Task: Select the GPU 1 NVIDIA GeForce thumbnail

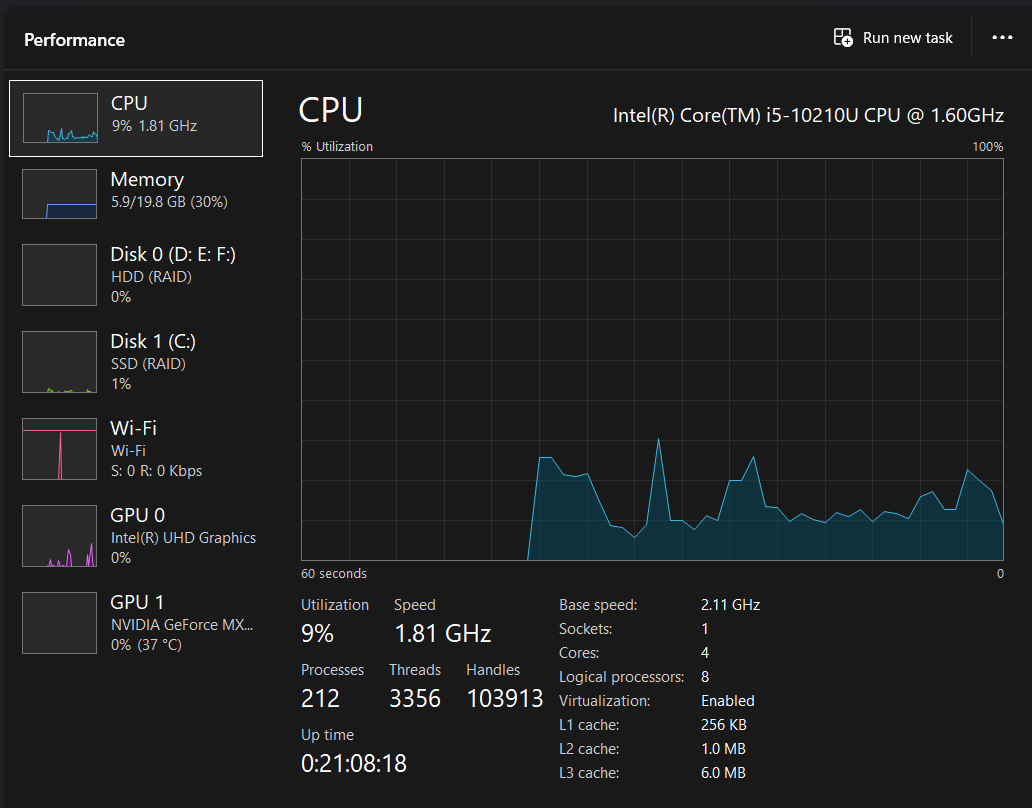Action: (x=60, y=623)
